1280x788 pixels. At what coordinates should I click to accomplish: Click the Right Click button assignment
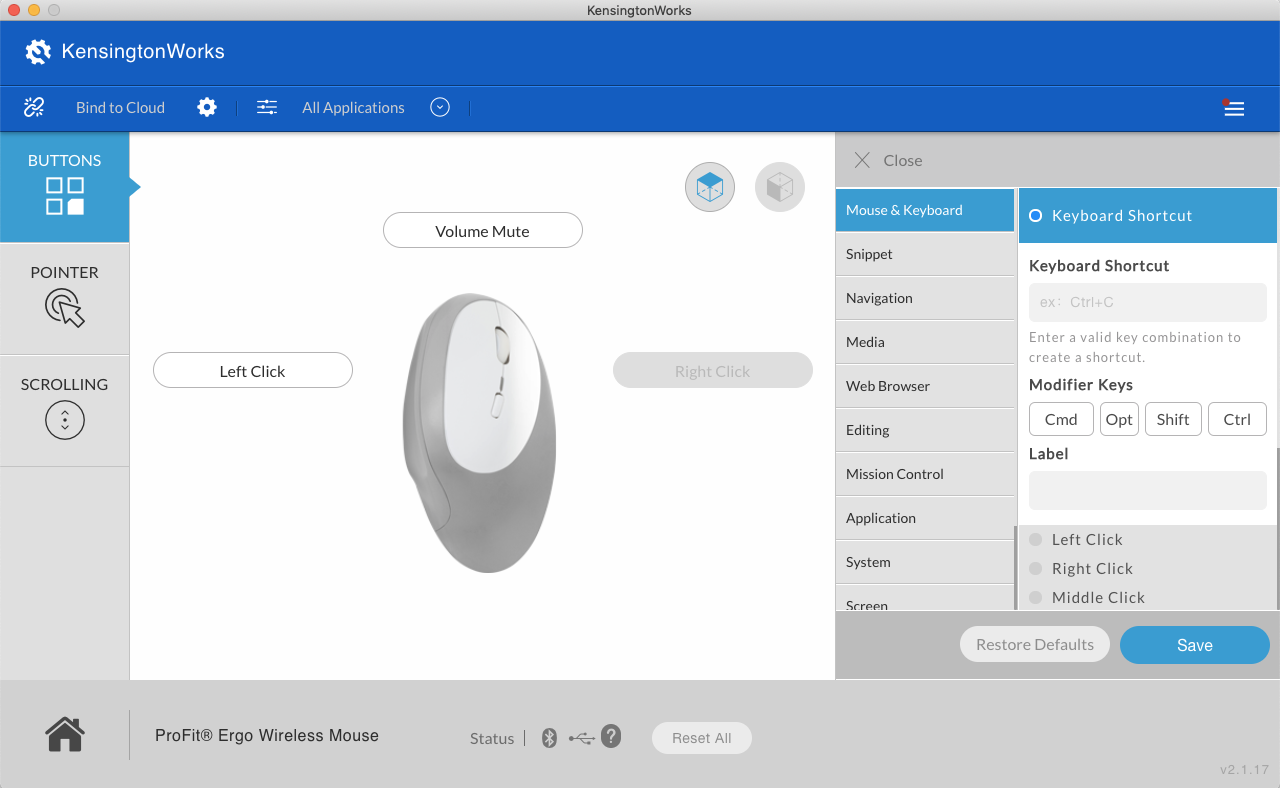pos(713,370)
